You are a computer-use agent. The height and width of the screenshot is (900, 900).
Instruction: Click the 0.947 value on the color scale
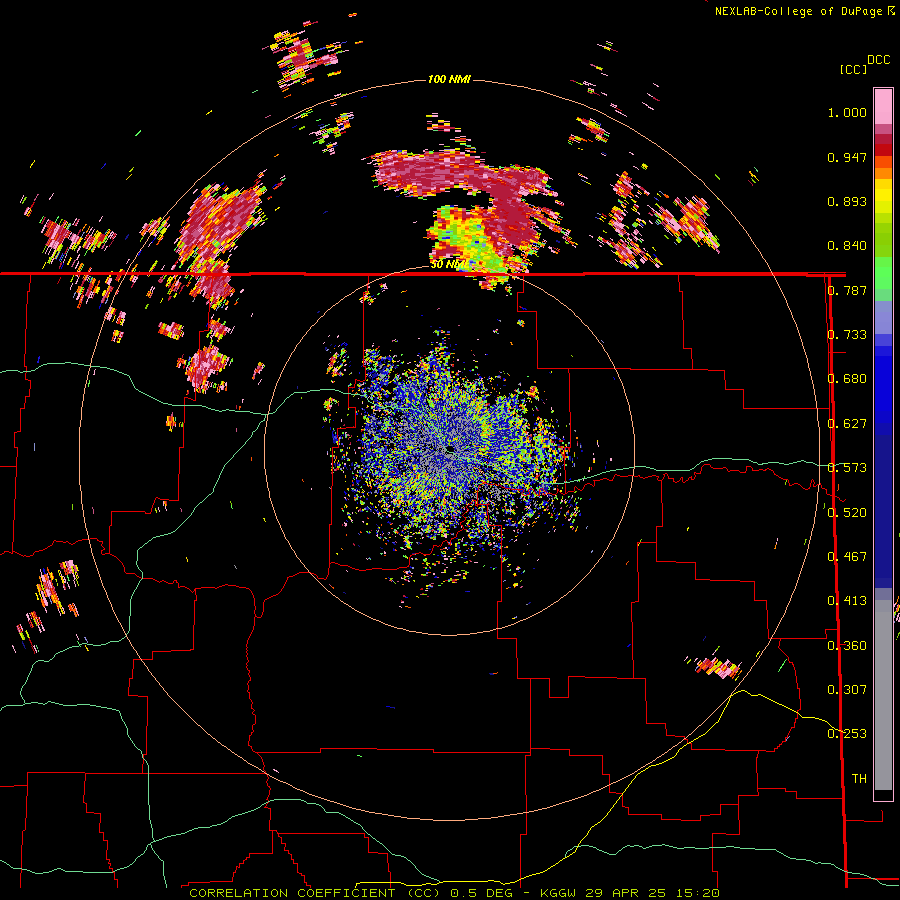[847, 157]
